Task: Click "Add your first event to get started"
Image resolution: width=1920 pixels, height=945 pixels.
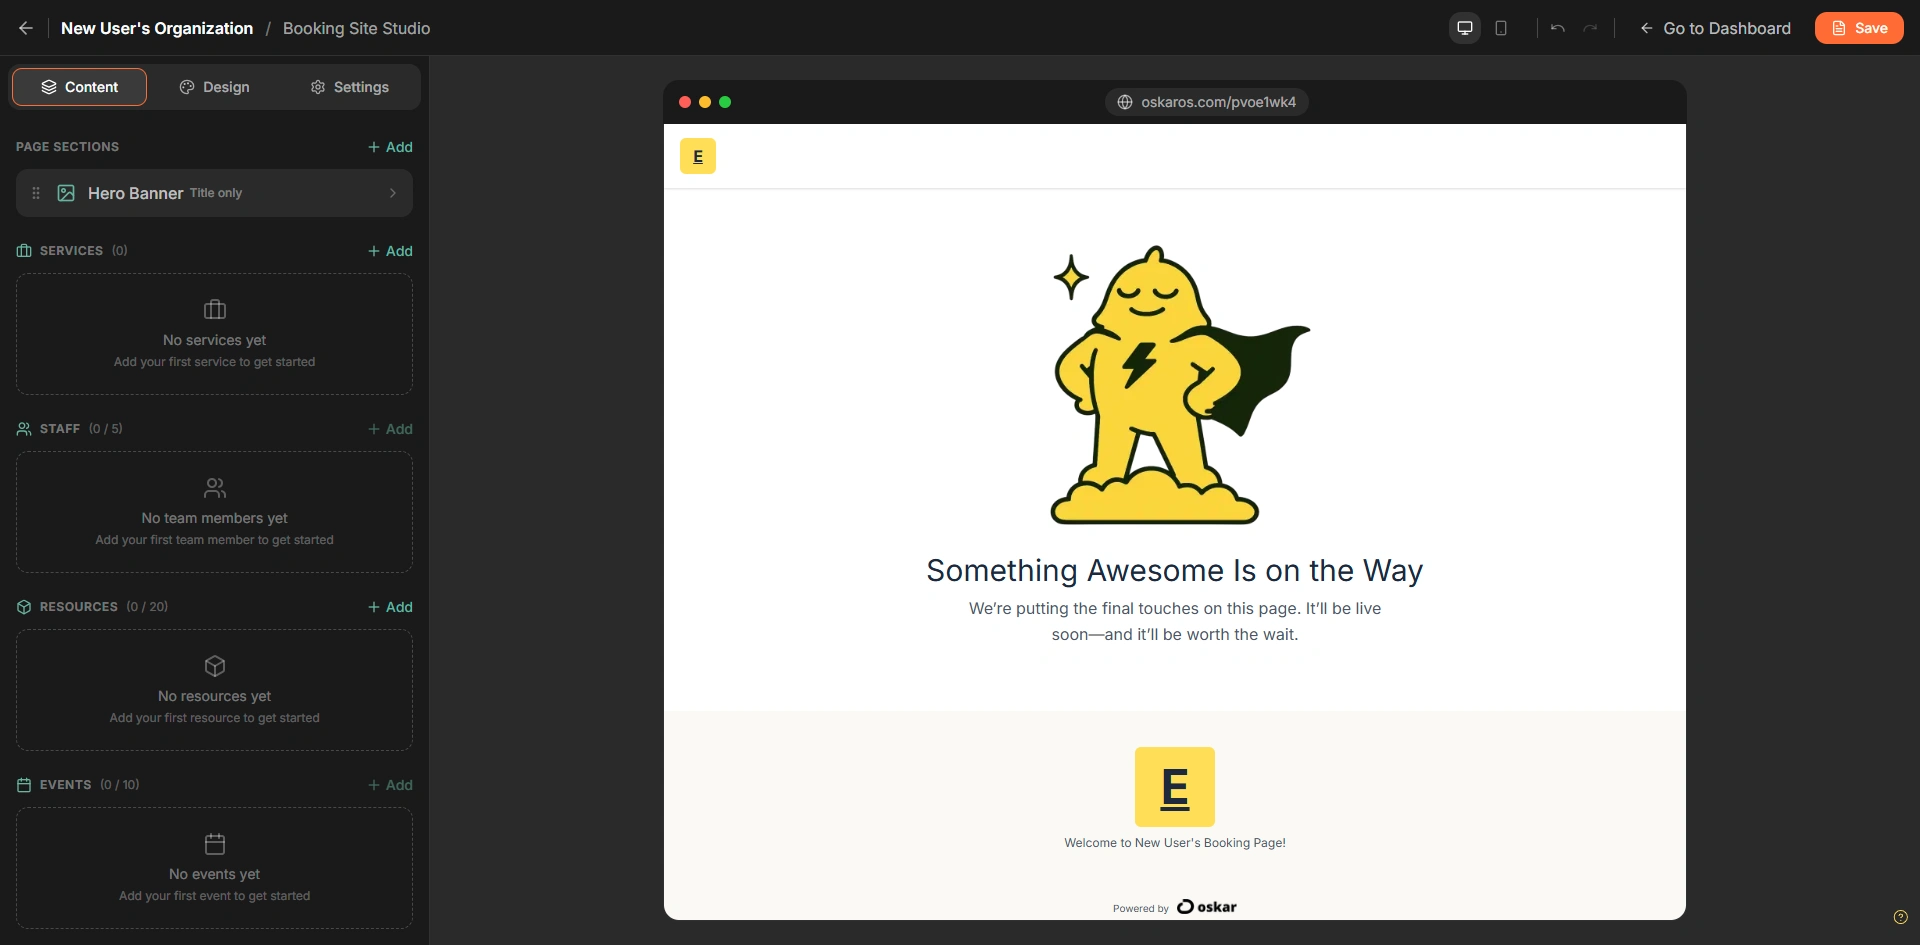Action: tap(215, 896)
